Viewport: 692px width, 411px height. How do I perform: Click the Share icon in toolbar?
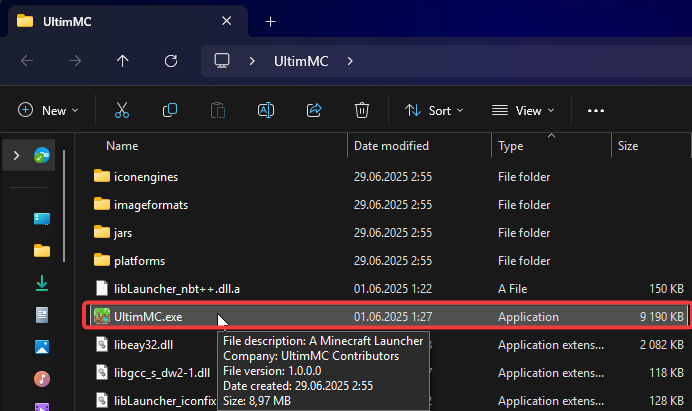pos(314,110)
